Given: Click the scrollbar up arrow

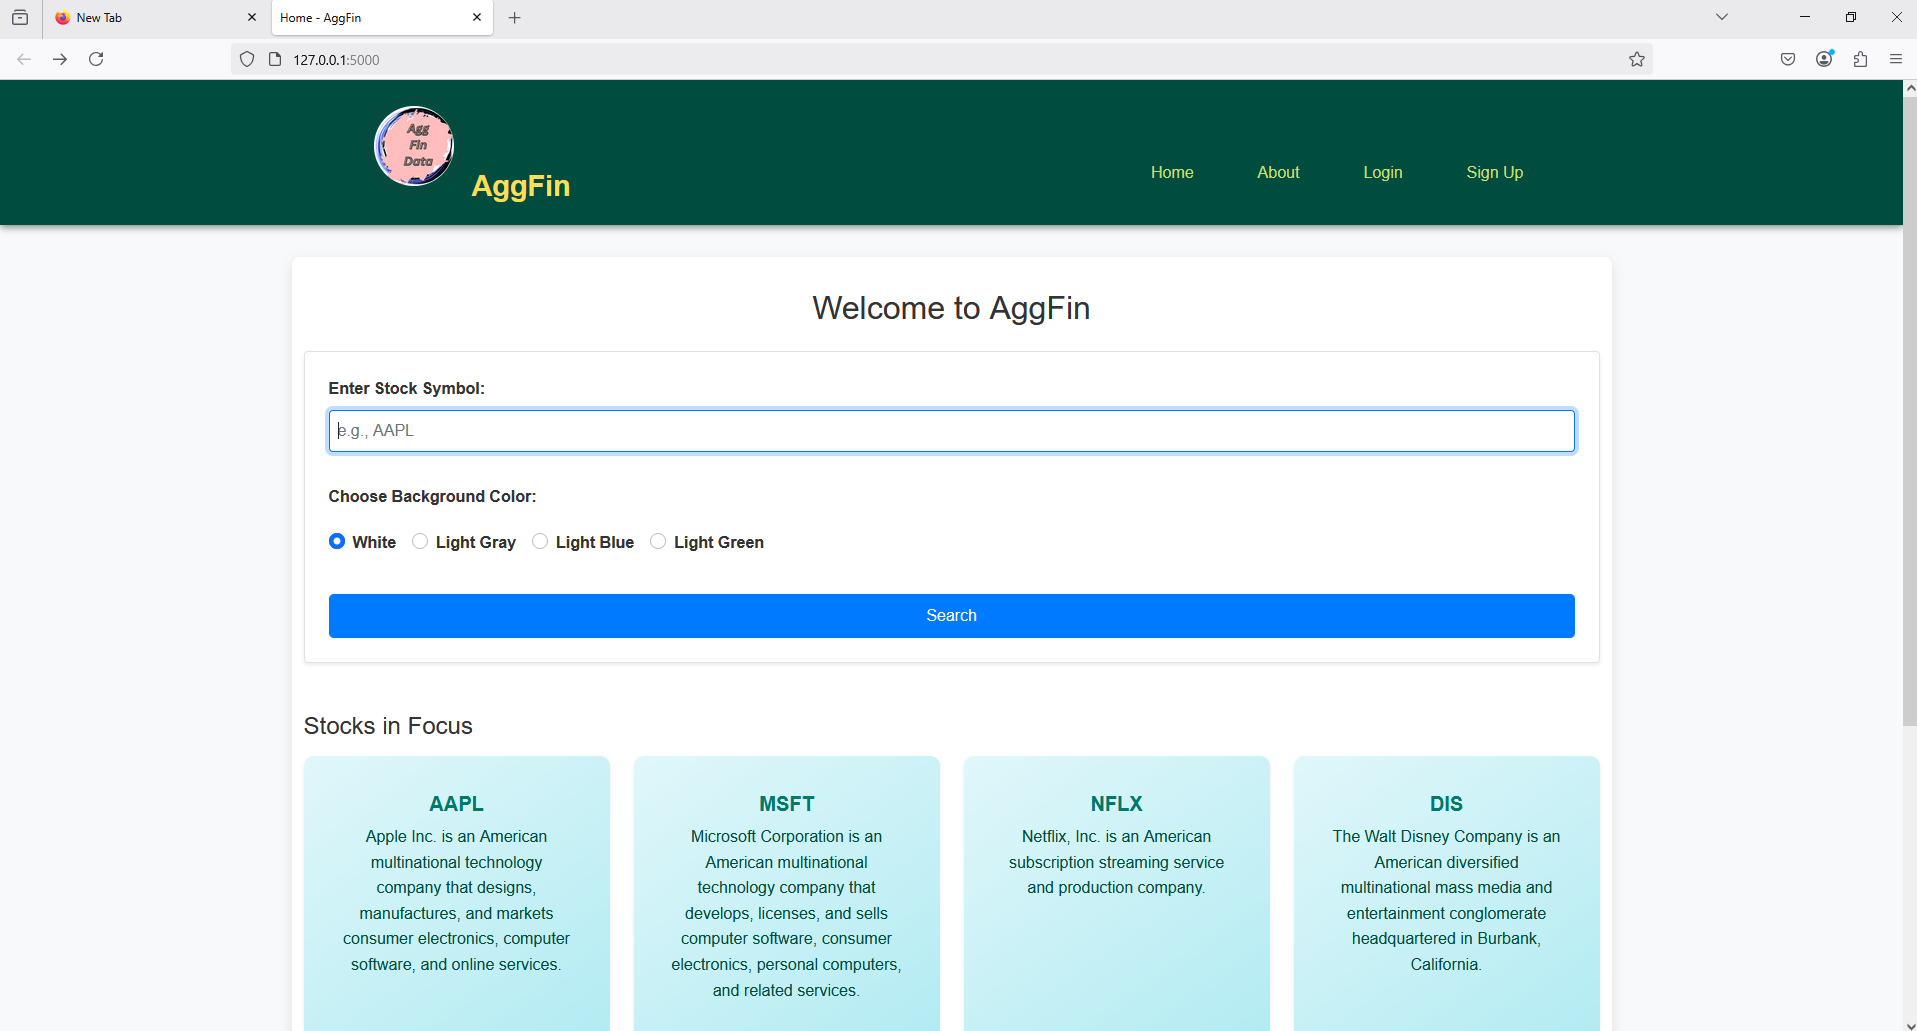Looking at the screenshot, I should tap(1910, 88).
